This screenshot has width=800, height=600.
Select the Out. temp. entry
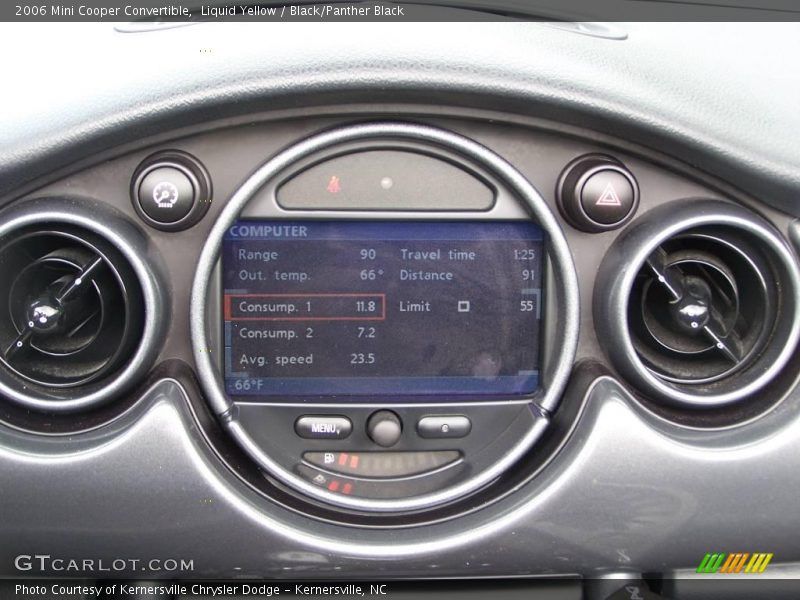click(x=310, y=275)
